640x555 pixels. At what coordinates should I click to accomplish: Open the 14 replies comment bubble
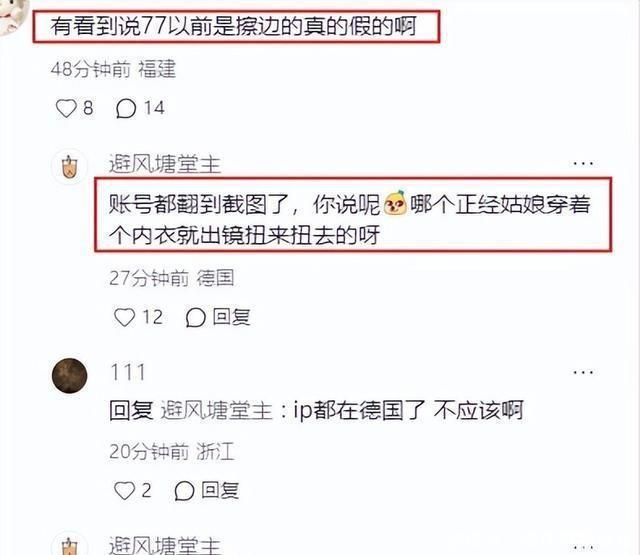[126, 109]
